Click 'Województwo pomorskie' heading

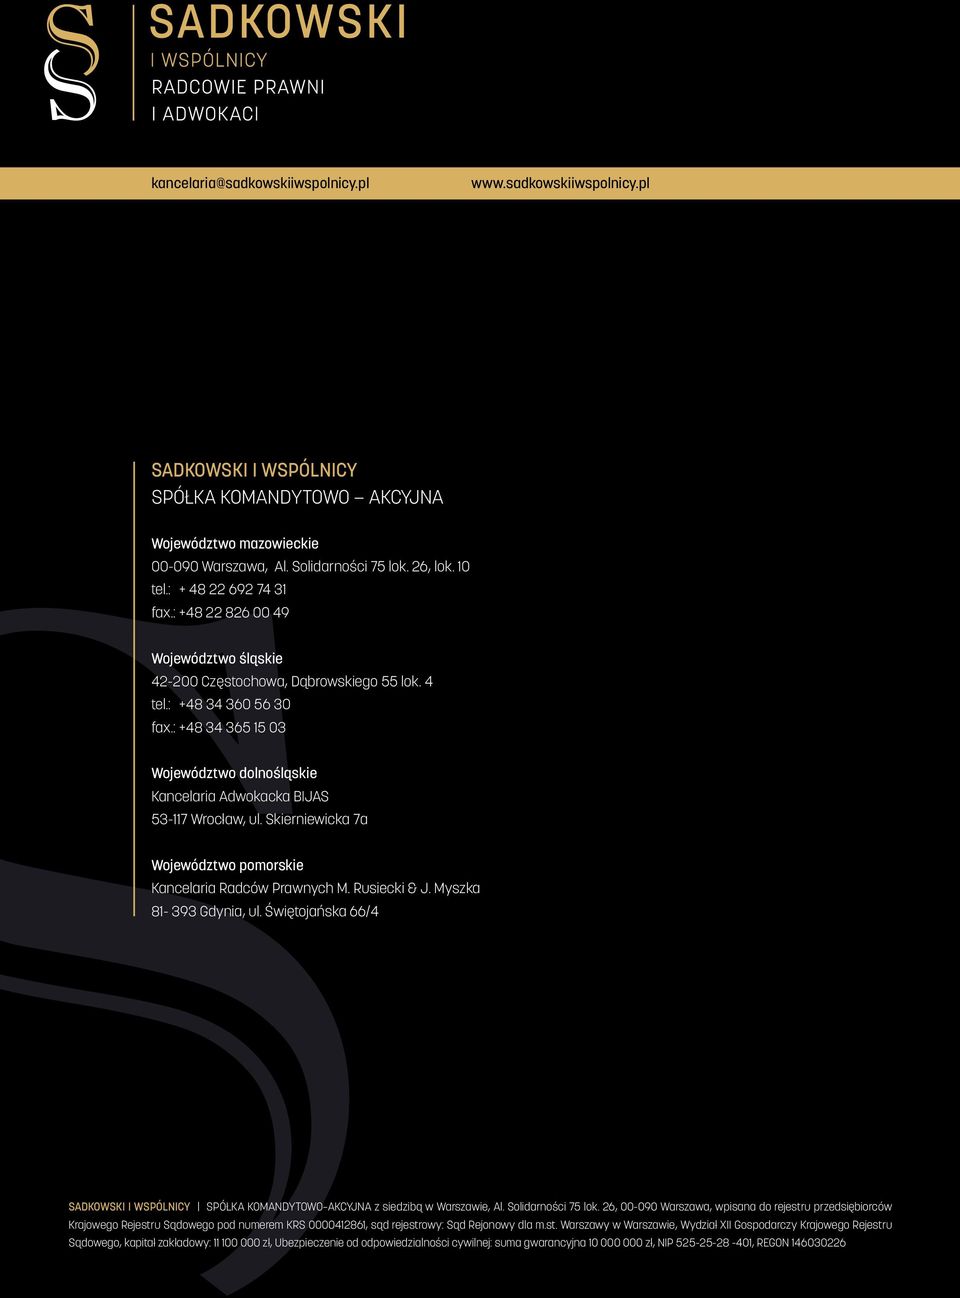point(227,865)
